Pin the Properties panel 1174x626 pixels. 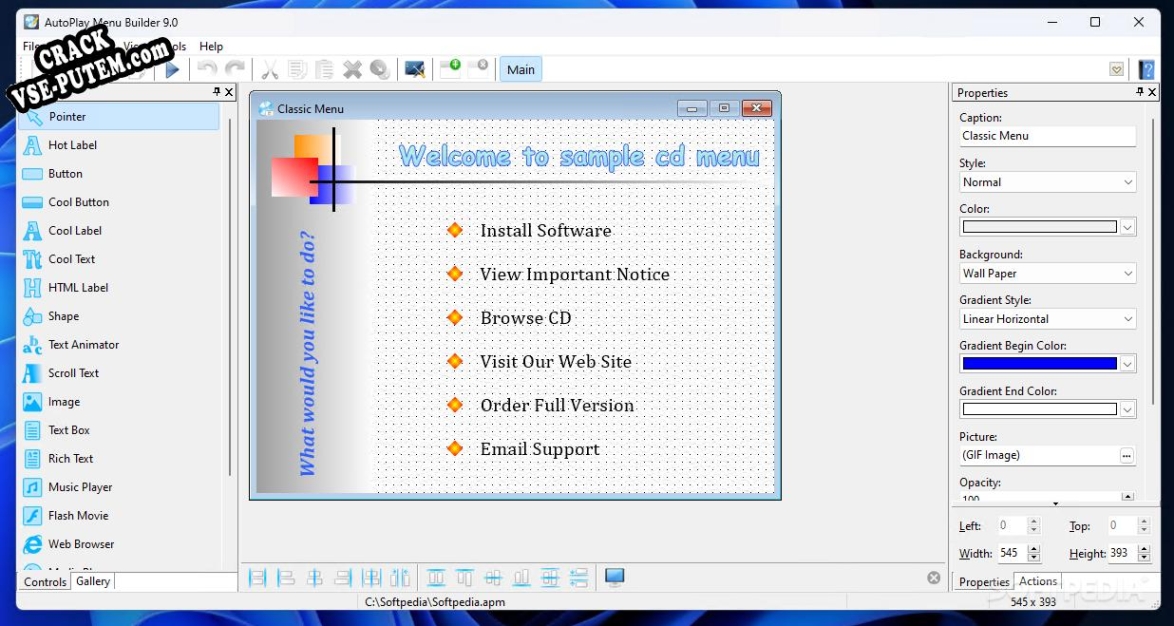pyautogui.click(x=1140, y=92)
